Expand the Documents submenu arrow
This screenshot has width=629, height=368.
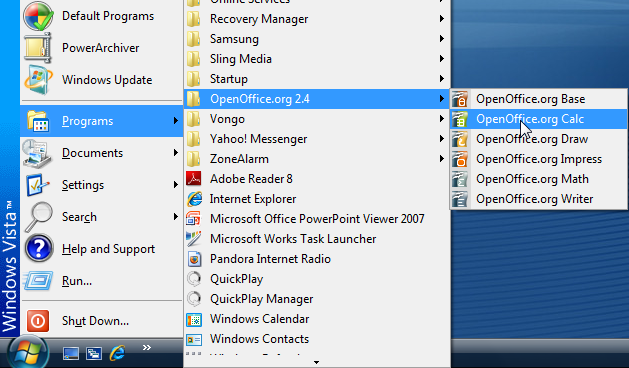click(176, 152)
